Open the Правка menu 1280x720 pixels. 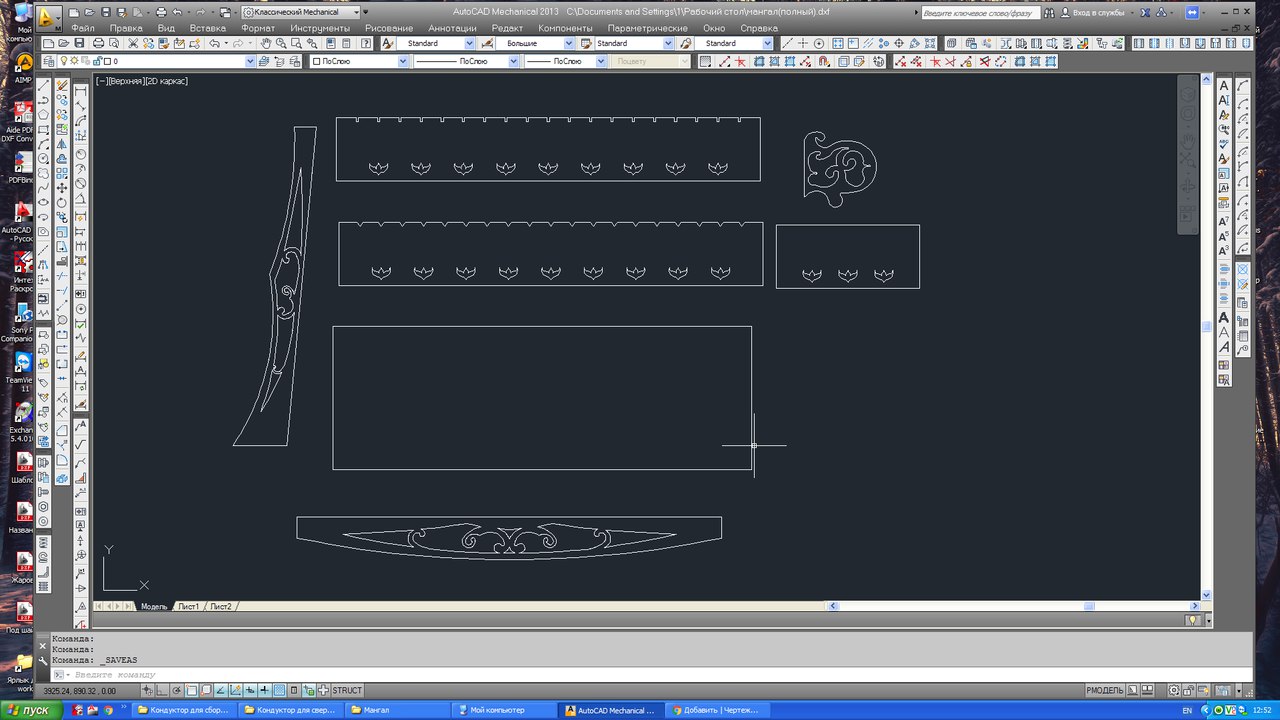pyautogui.click(x=126, y=28)
